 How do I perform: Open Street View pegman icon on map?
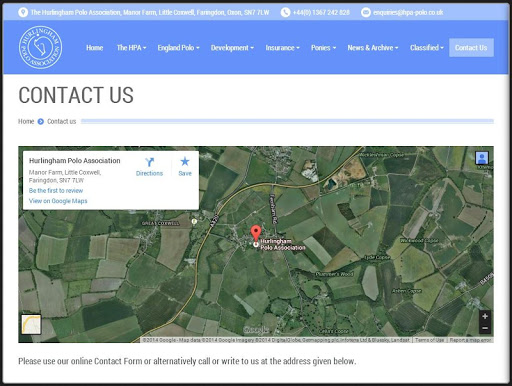pos(482,158)
